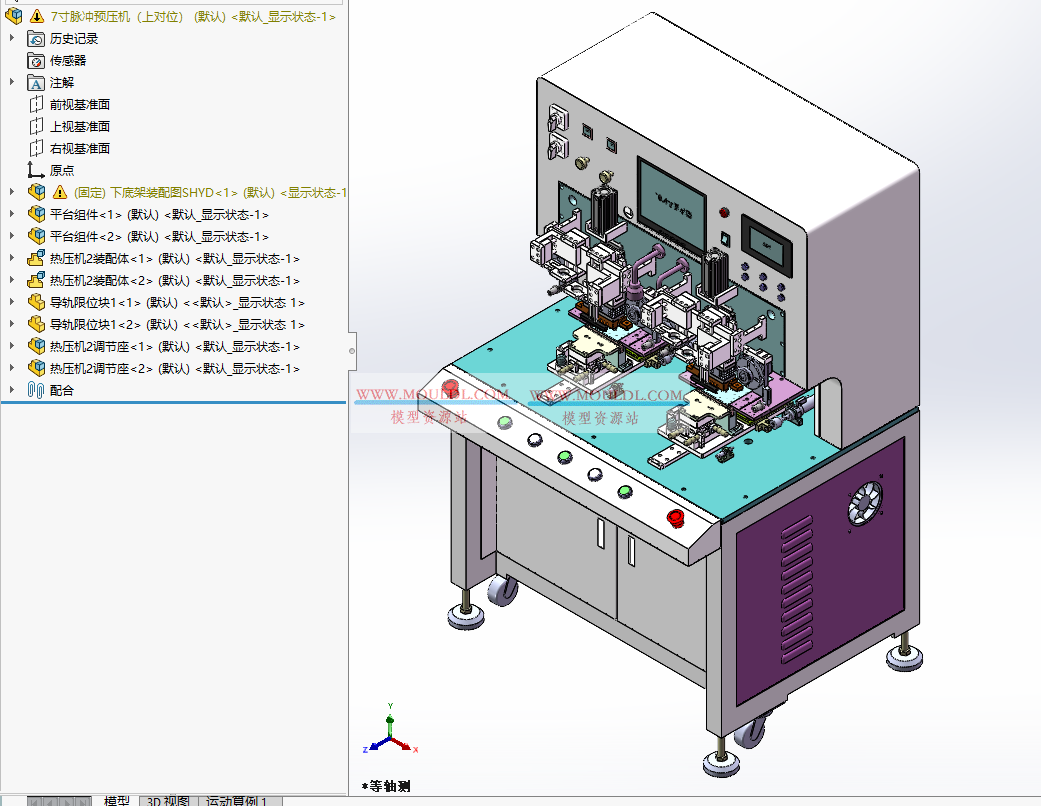Switch to the 3D视图 tab
Image resolution: width=1041 pixels, height=806 pixels.
(x=167, y=801)
